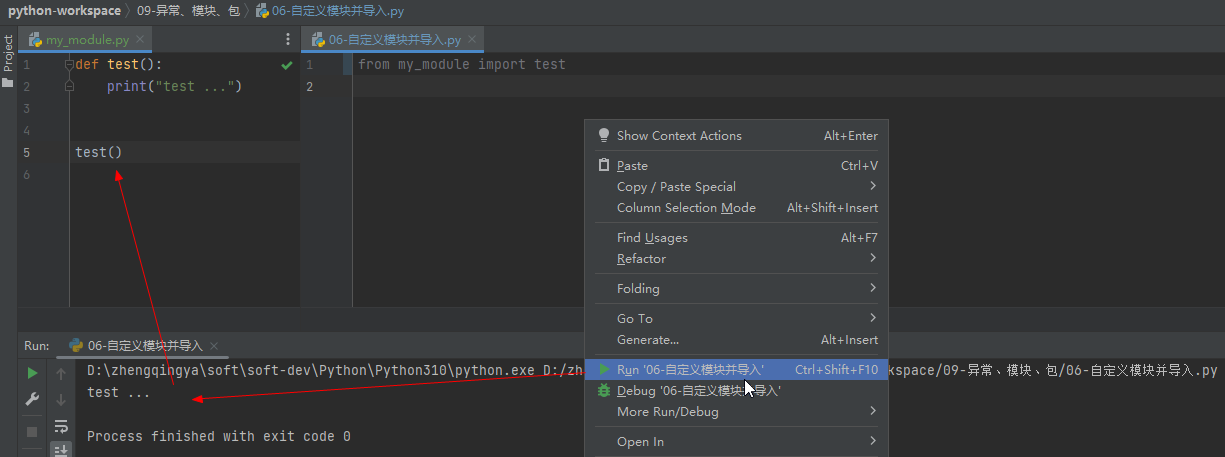
Task: Click the Down the Stack Trace arrow
Action: point(61,400)
